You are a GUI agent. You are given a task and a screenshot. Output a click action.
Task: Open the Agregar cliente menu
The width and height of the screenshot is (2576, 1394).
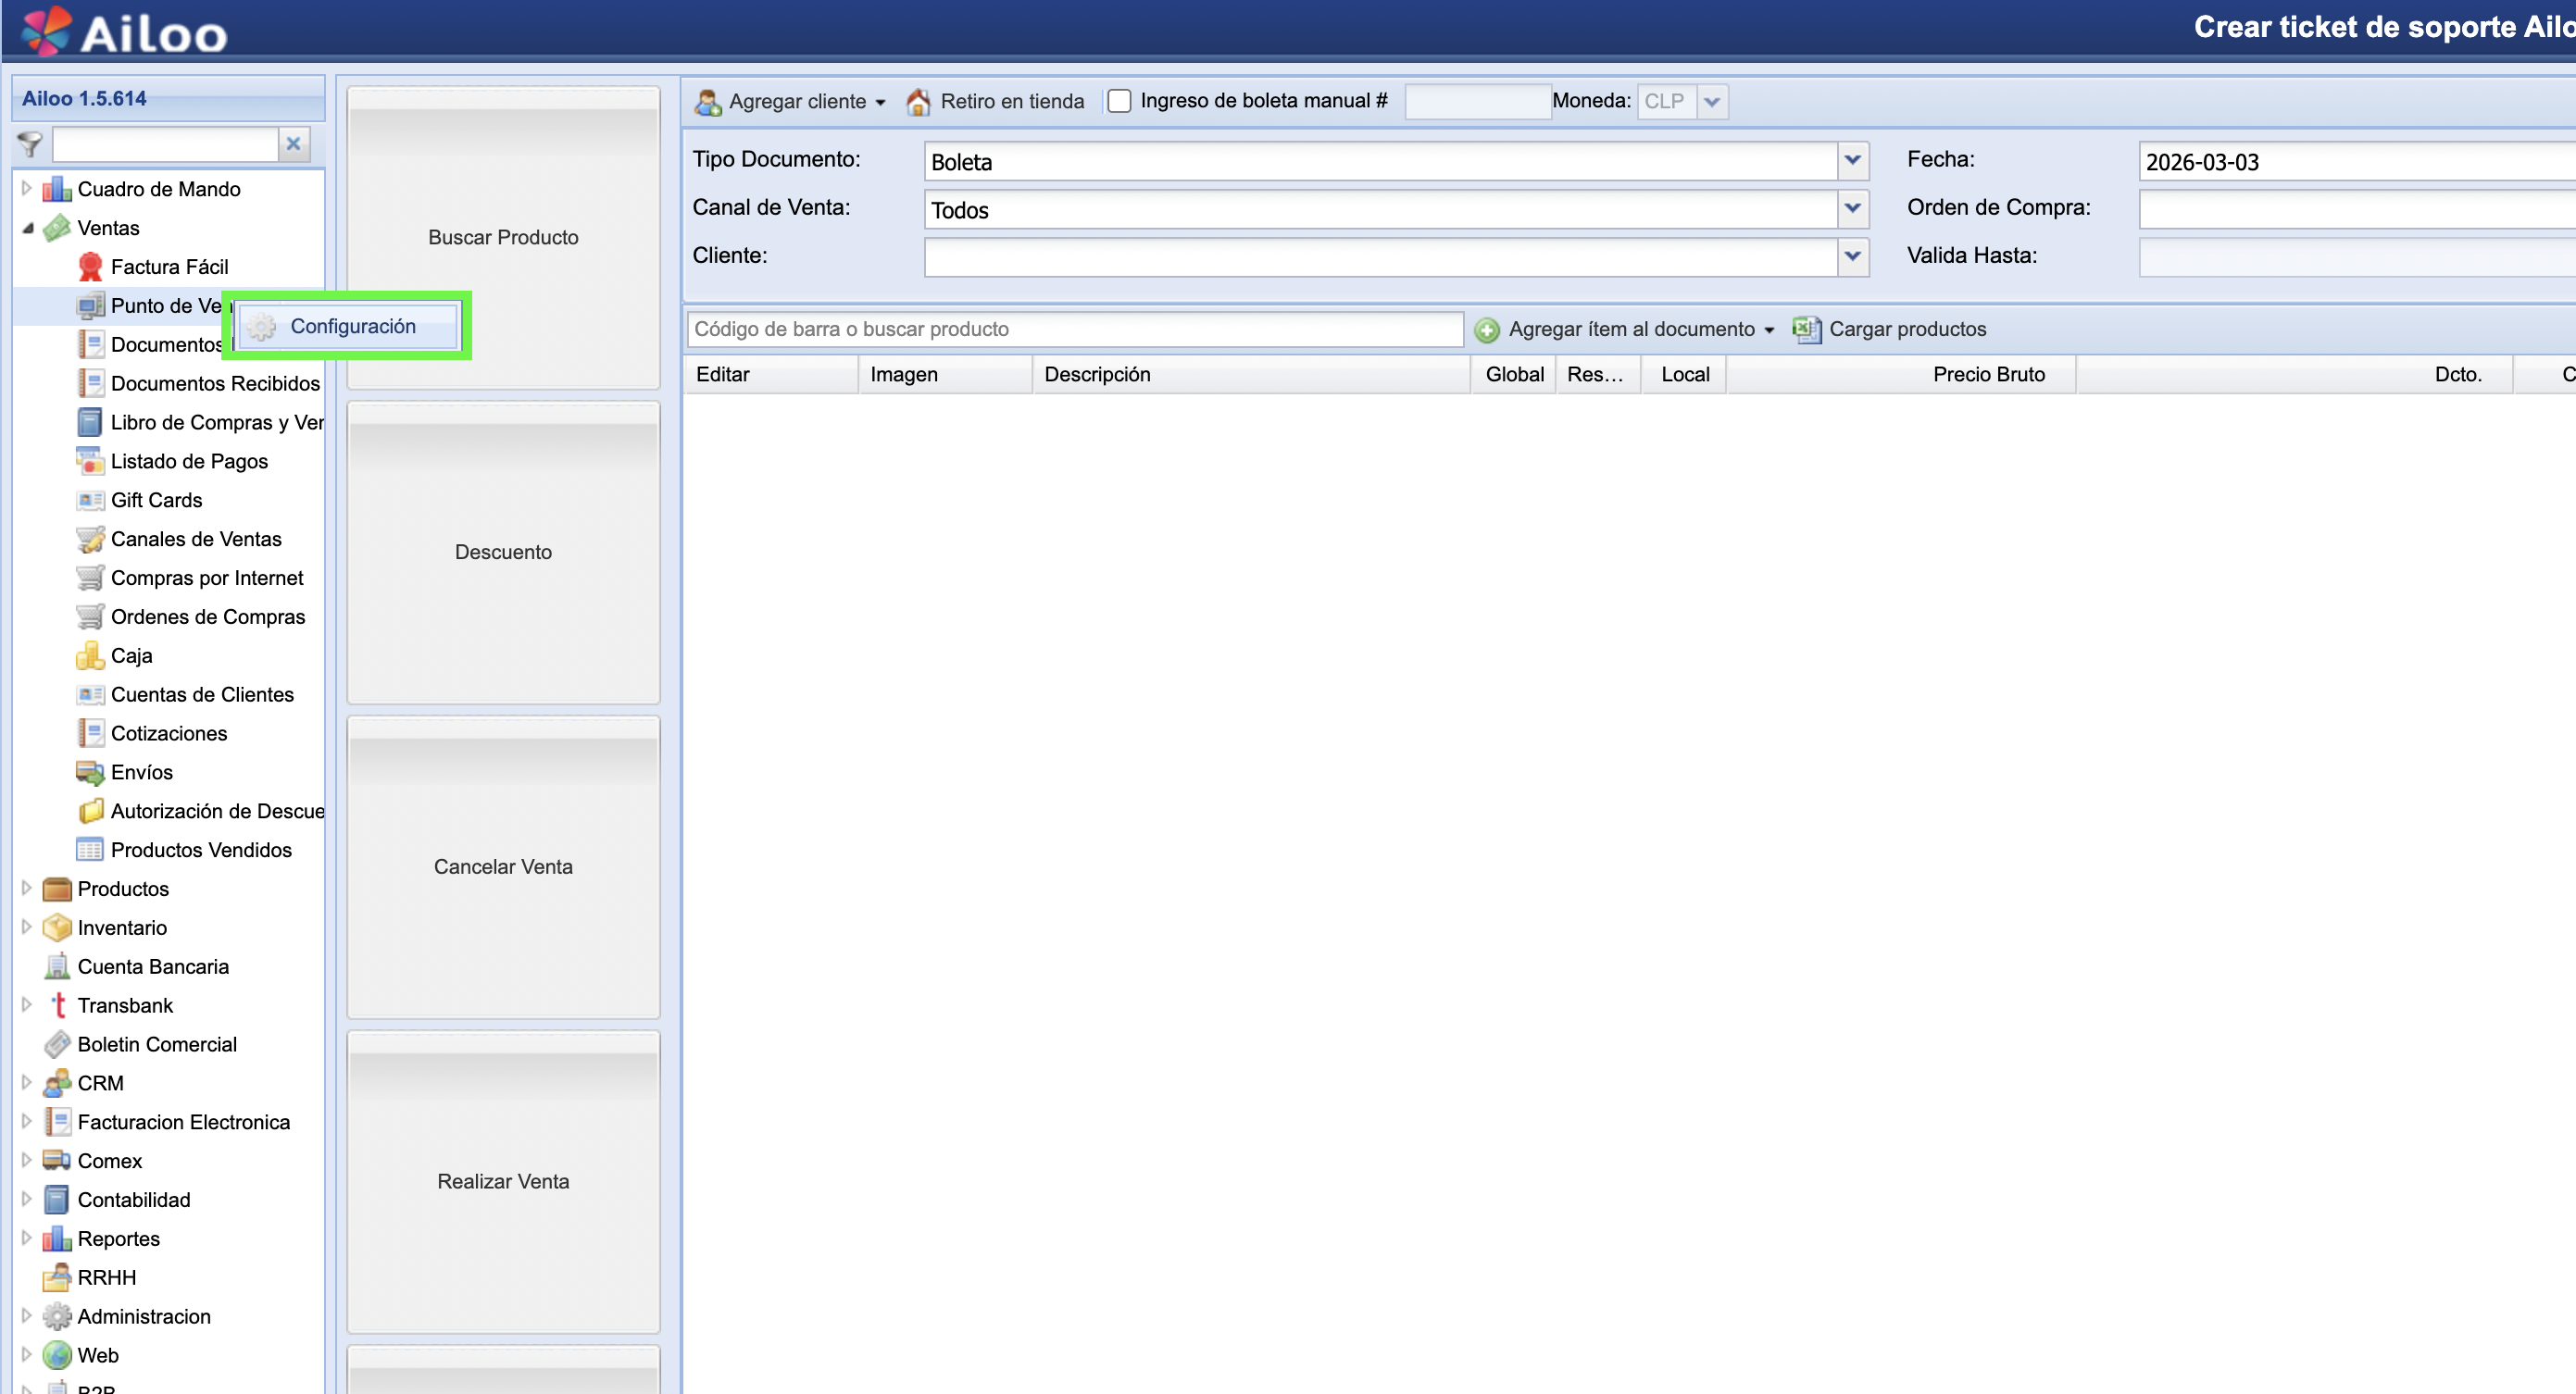(790, 101)
